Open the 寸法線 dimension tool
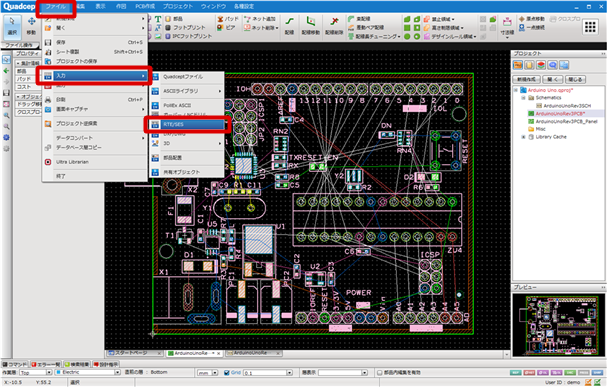Screen dimensions: 607x387 coord(507,26)
